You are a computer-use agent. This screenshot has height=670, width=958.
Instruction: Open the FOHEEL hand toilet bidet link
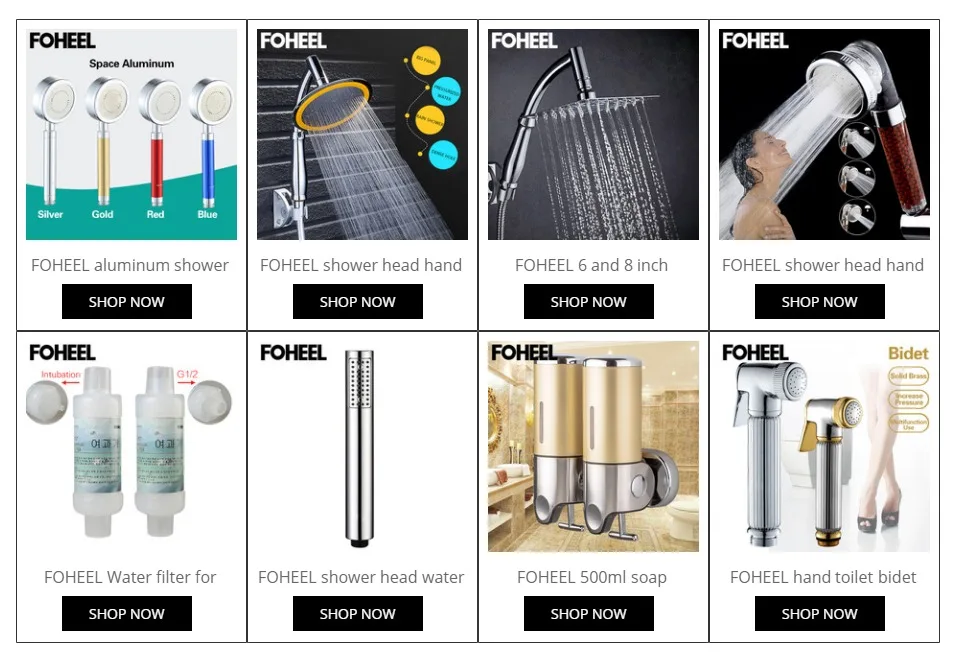coord(823,577)
